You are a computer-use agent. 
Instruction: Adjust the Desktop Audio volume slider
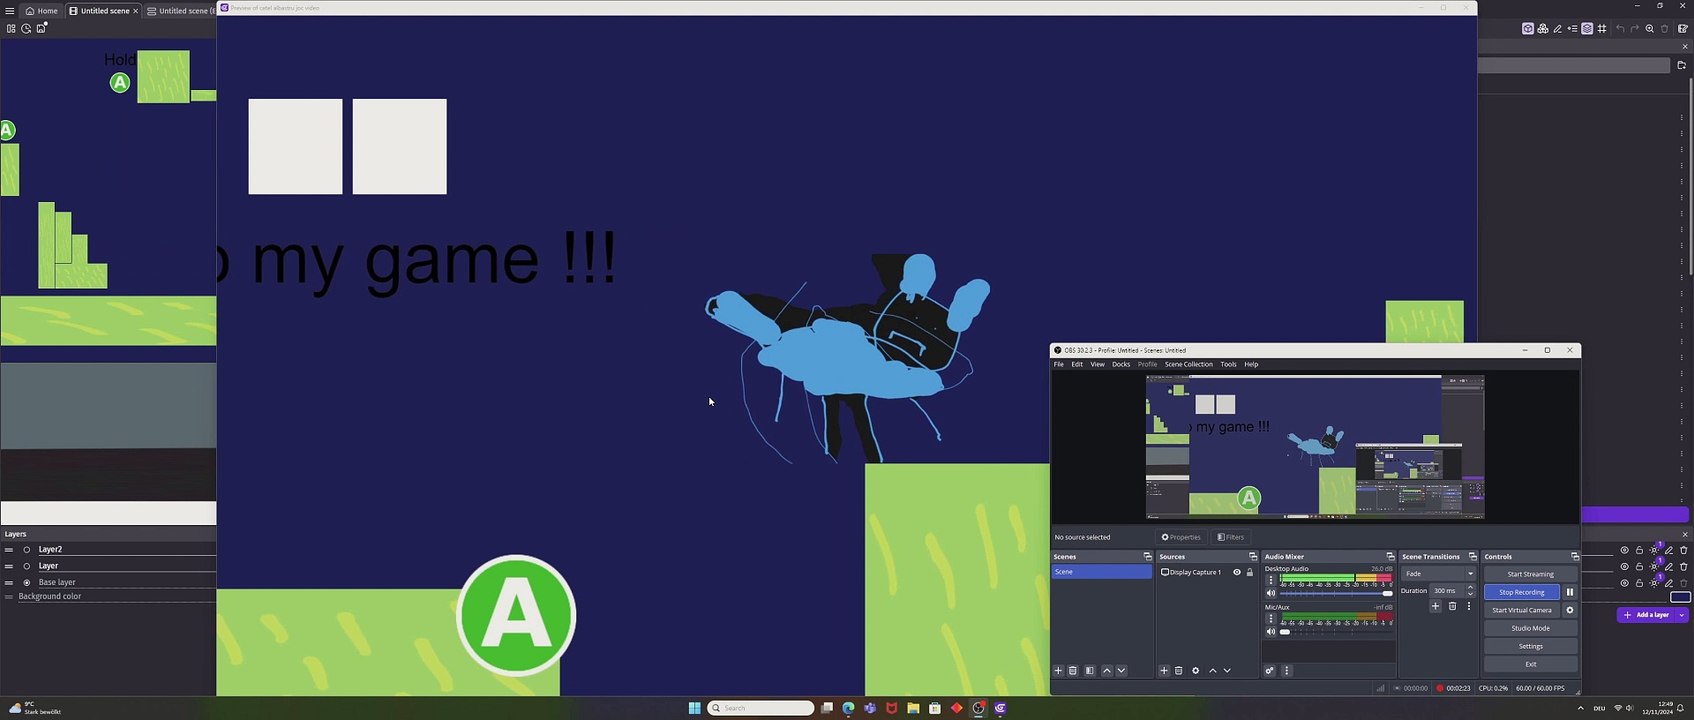1336,593
